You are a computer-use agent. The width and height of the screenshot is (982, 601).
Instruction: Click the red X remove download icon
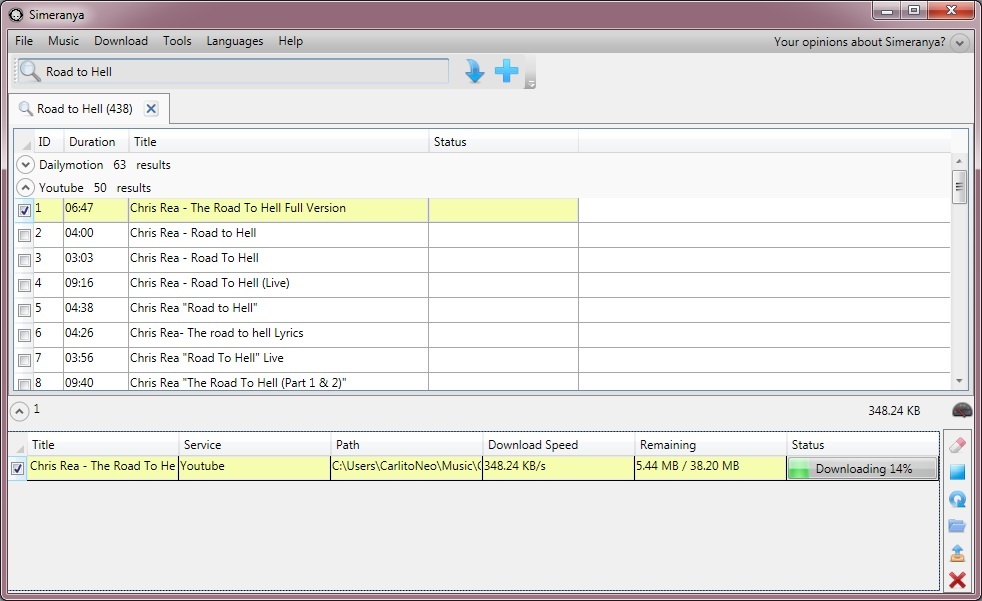point(957,580)
